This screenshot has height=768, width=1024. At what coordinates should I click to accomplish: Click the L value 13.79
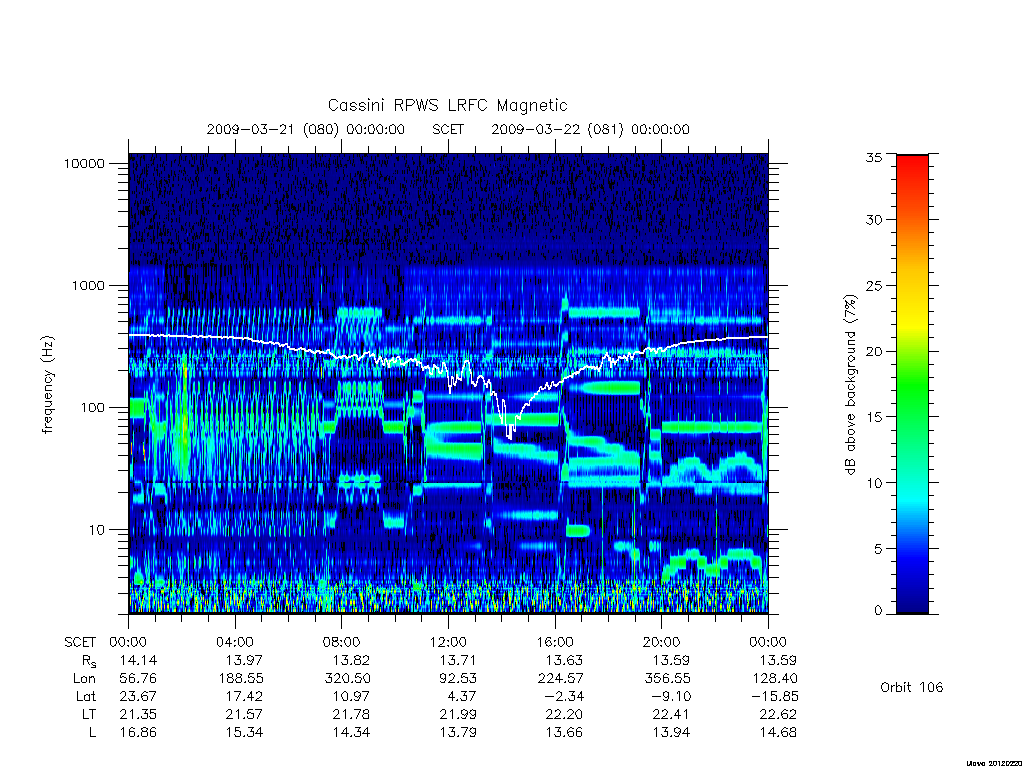pos(458,733)
